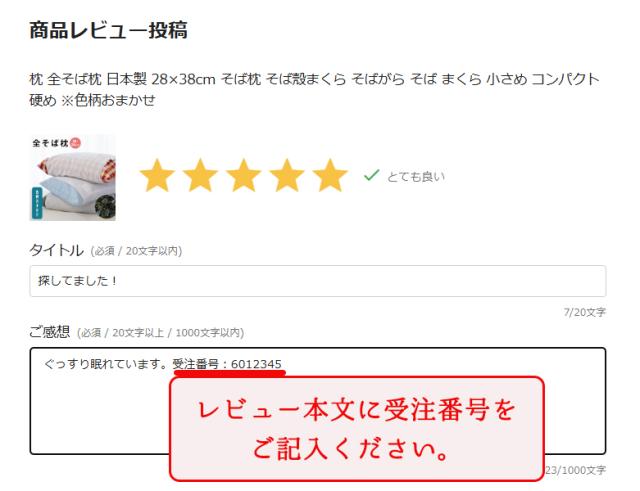Click the 商品レビュー投稿 heading

point(109,30)
